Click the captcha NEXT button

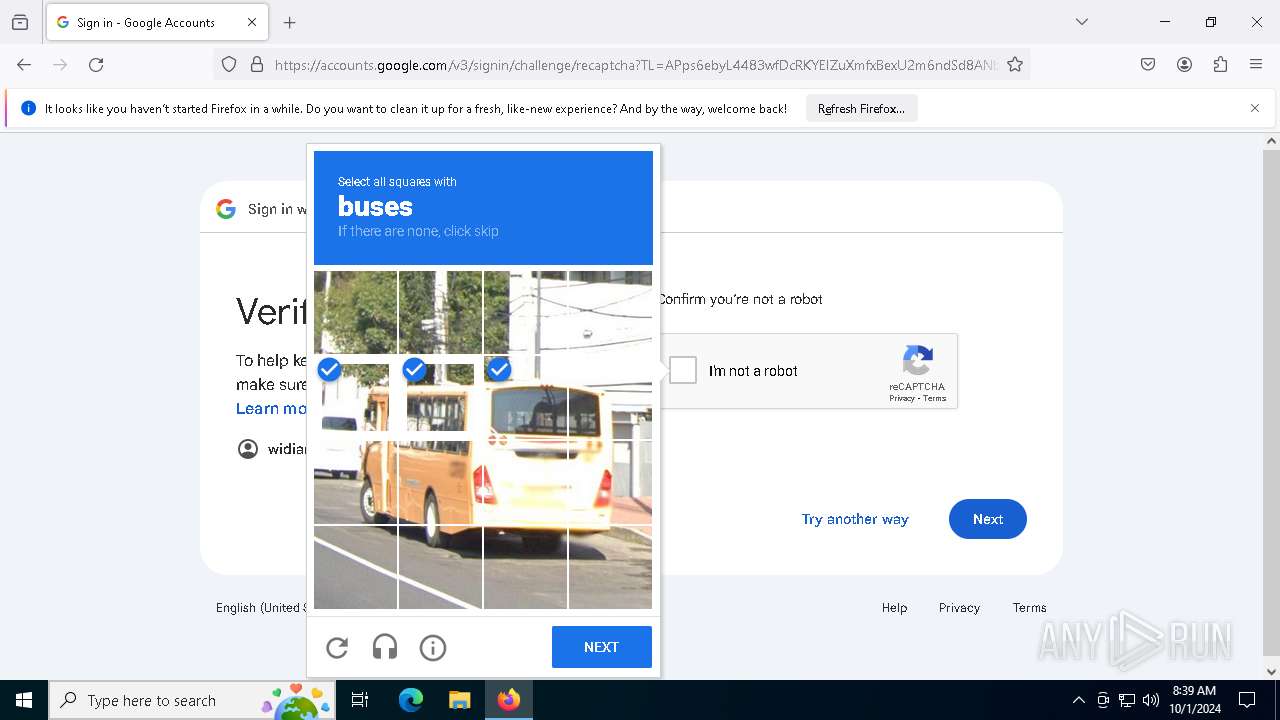601,647
